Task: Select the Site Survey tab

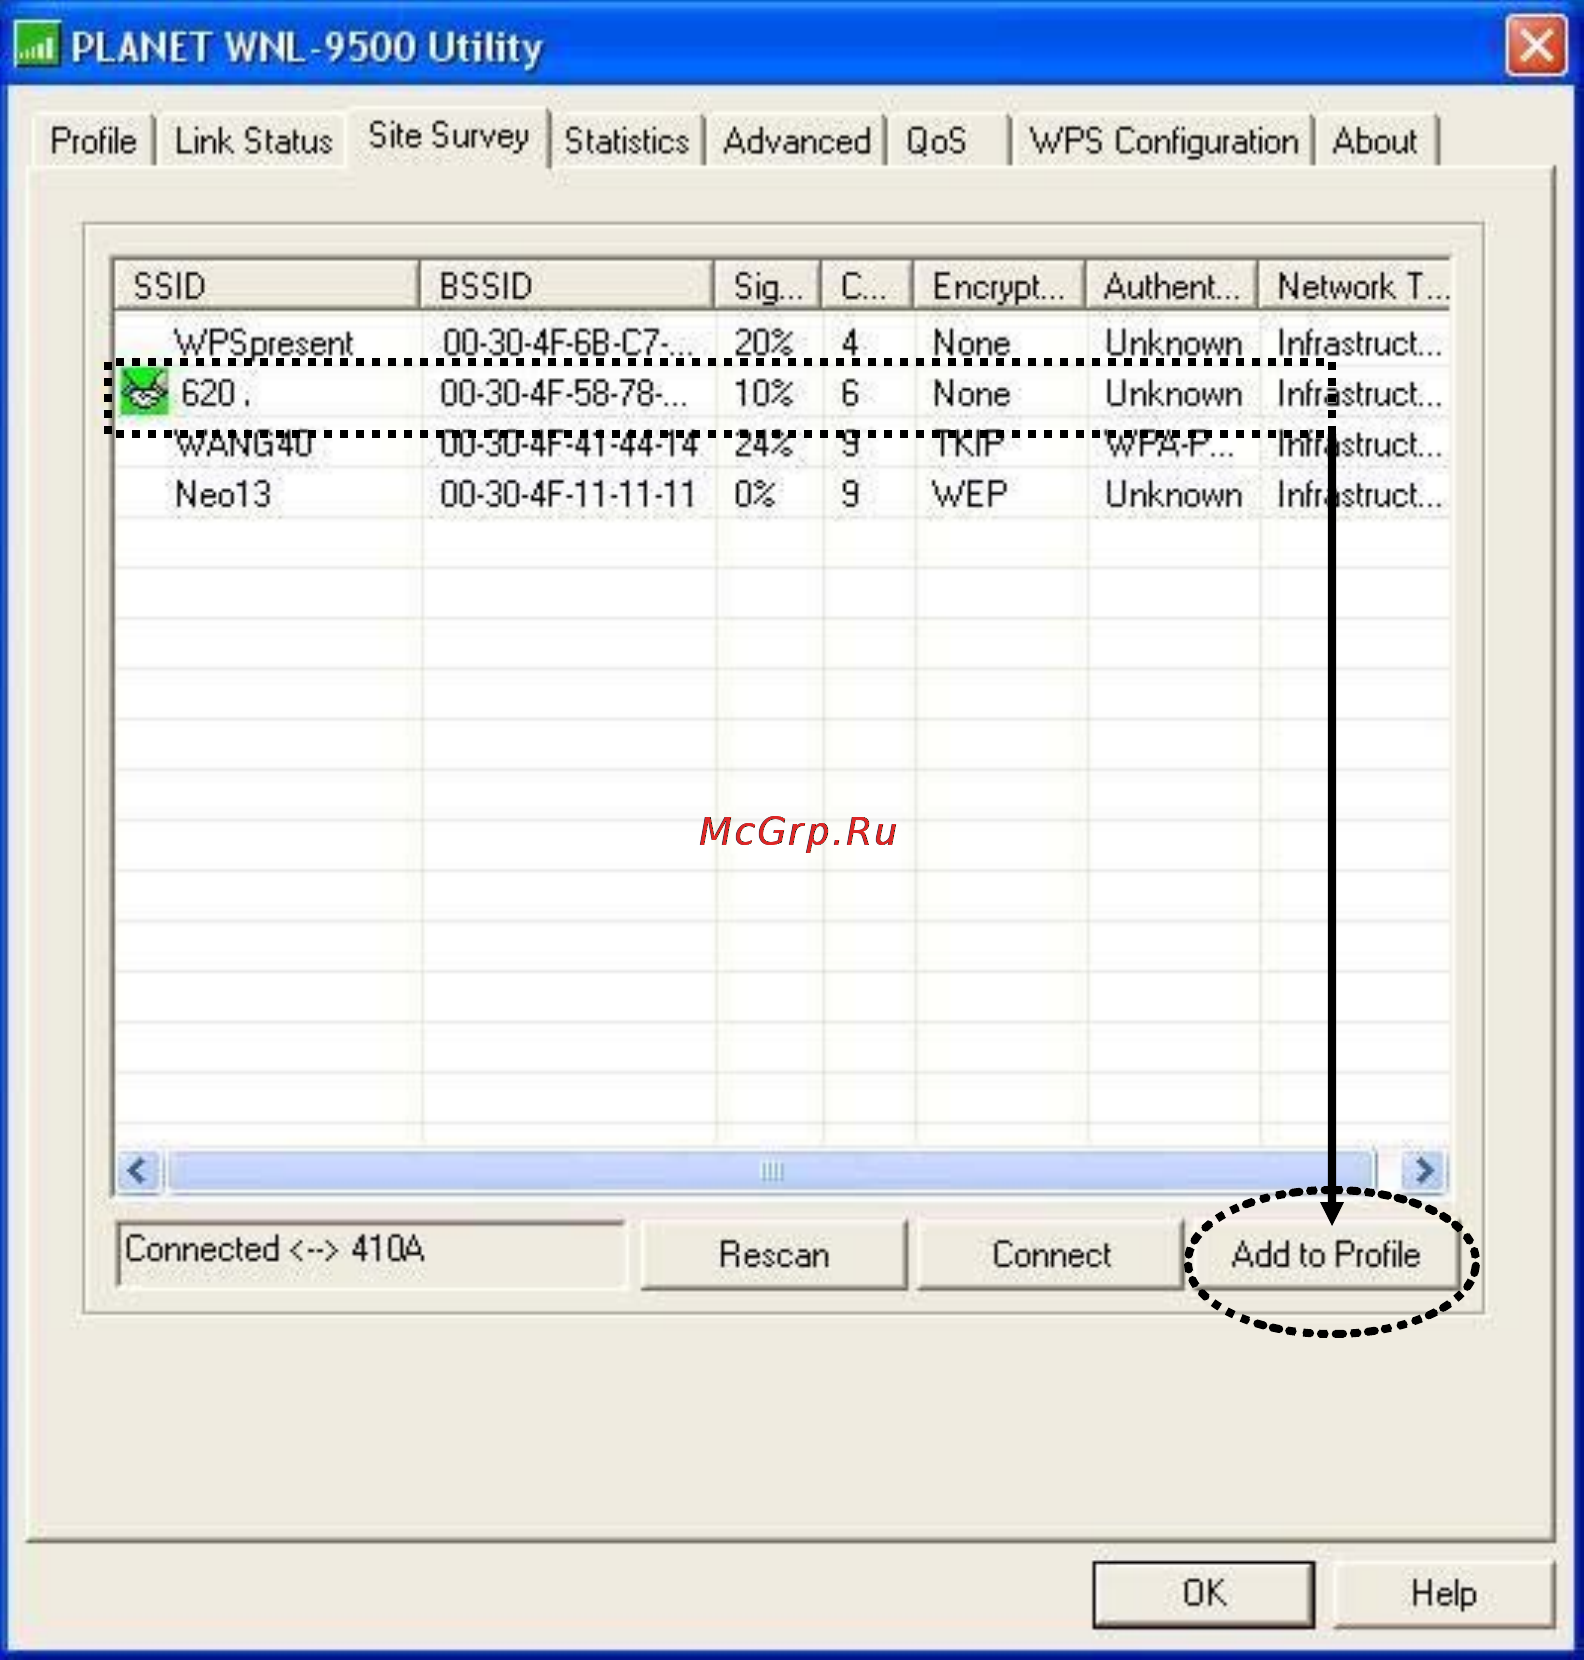Action: 448,136
